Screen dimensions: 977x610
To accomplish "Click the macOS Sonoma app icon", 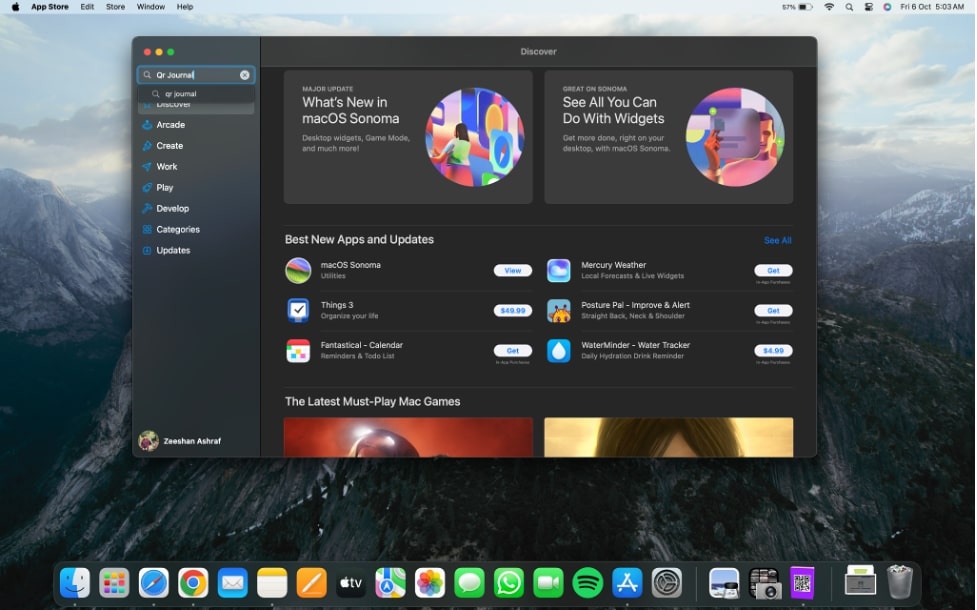I will 298,270.
